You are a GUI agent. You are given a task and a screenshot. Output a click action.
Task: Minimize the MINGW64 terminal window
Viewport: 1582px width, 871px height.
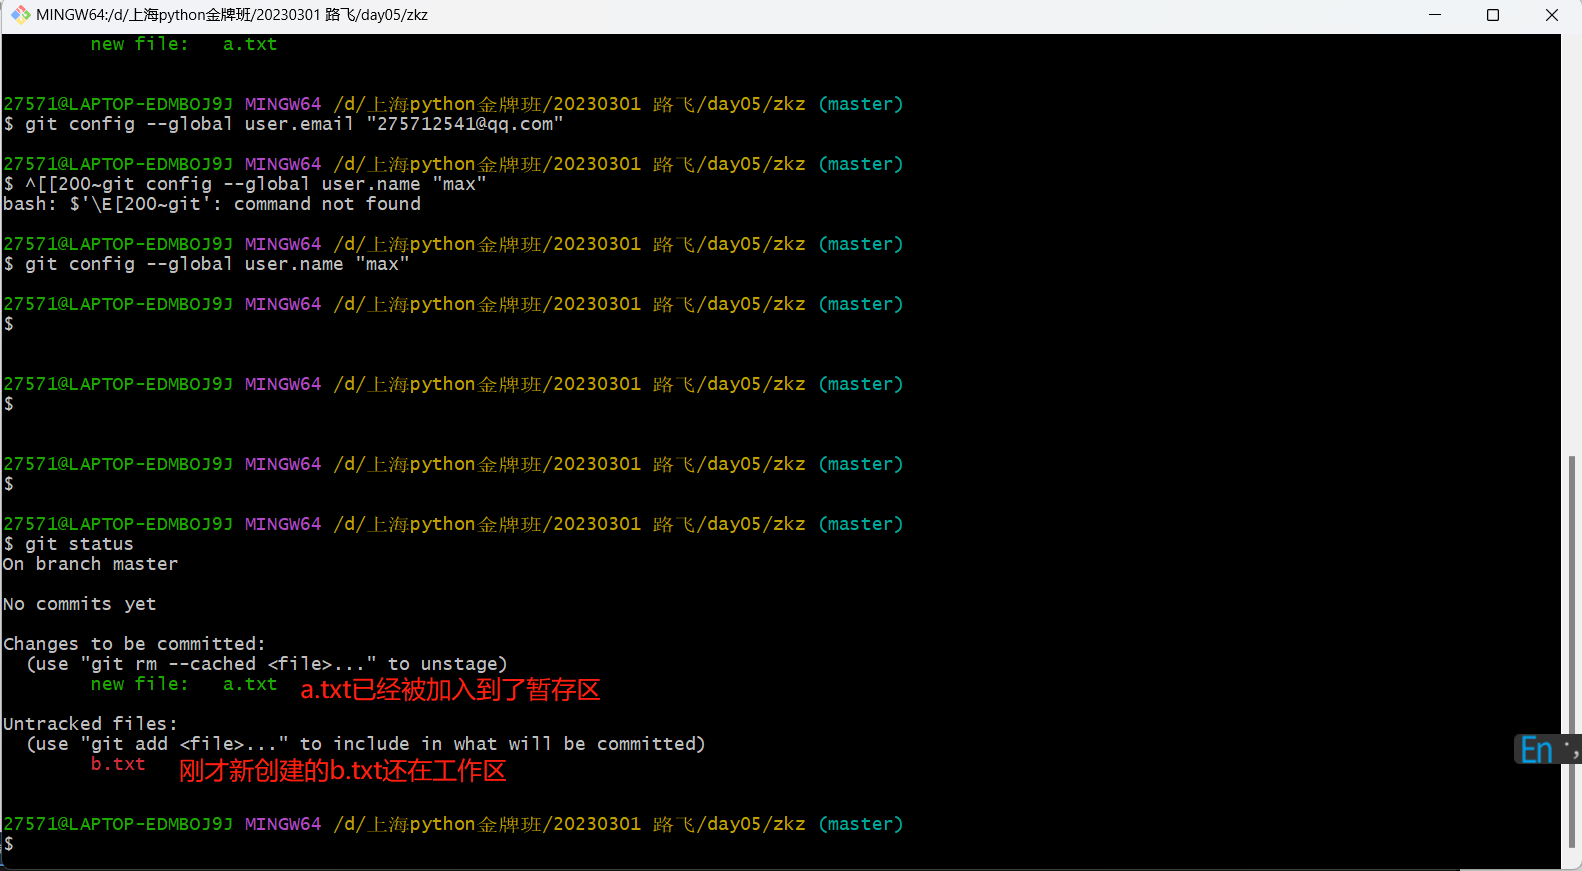(1435, 15)
